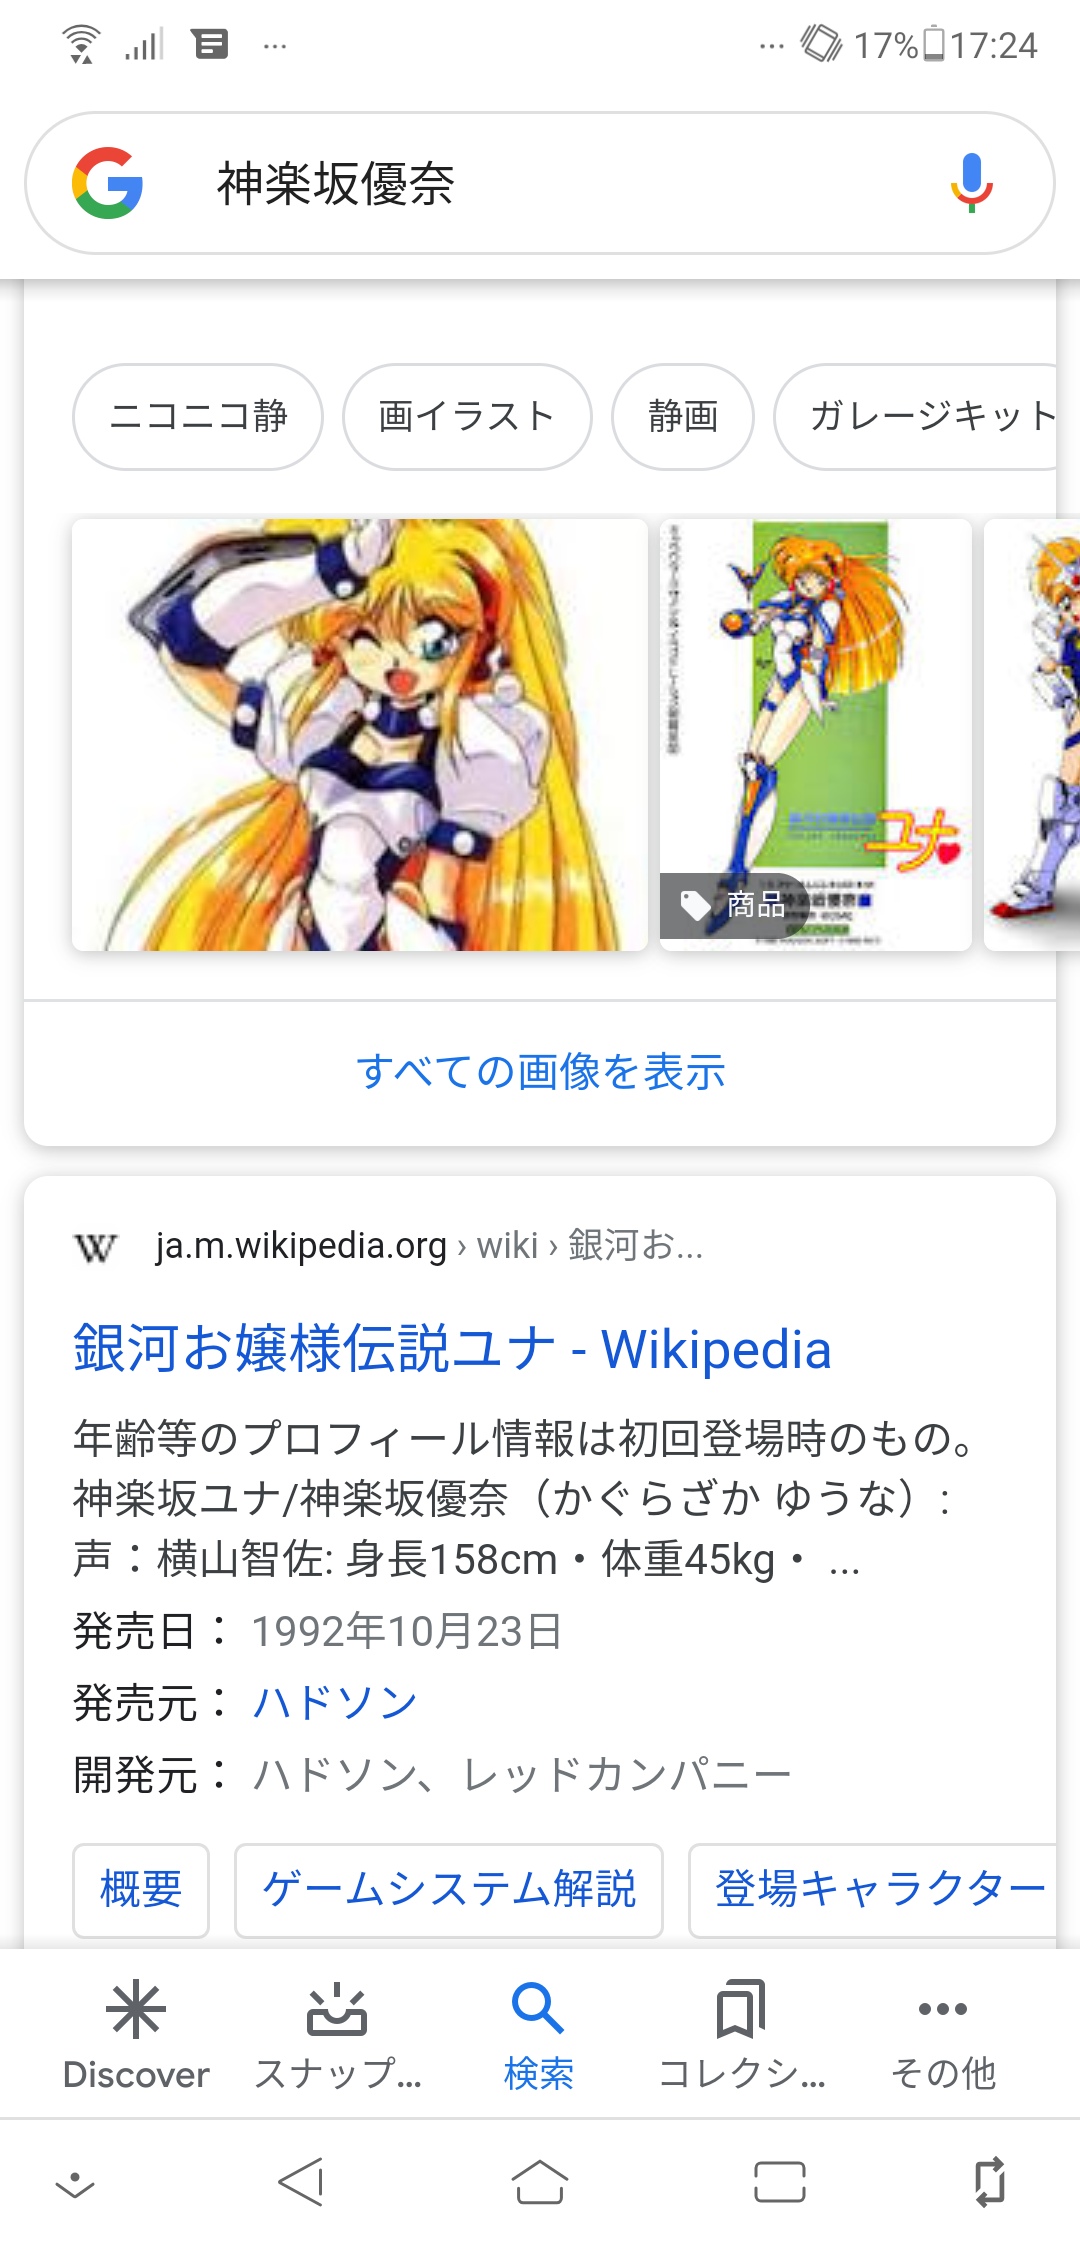Open the スナップ snapshot tab icon
This screenshot has width=1080, height=2246.
click(x=337, y=2010)
